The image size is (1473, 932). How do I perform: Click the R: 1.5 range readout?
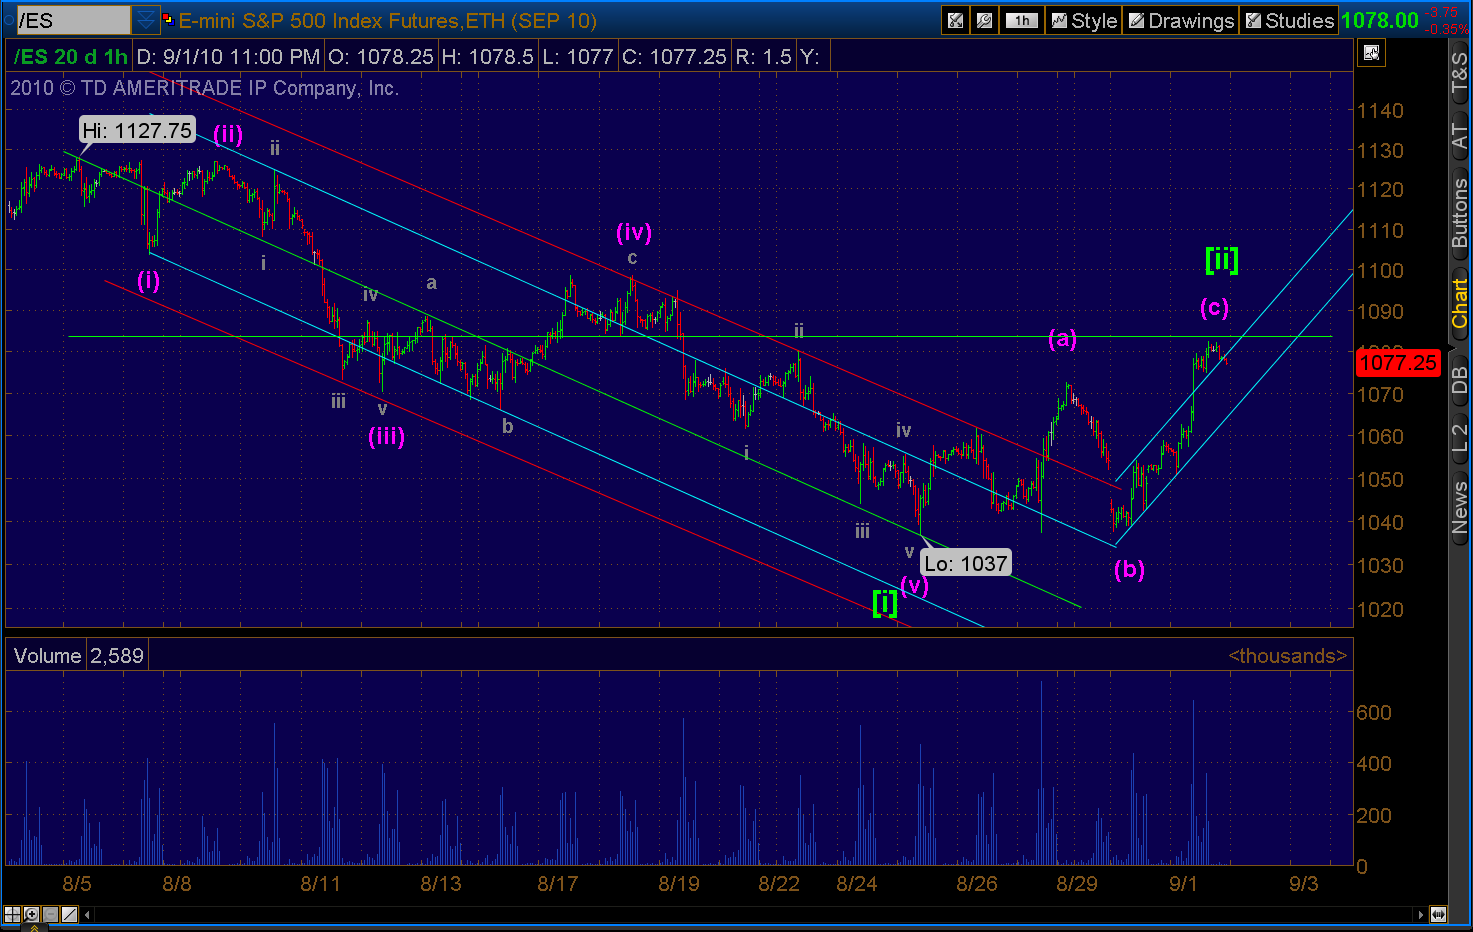764,57
